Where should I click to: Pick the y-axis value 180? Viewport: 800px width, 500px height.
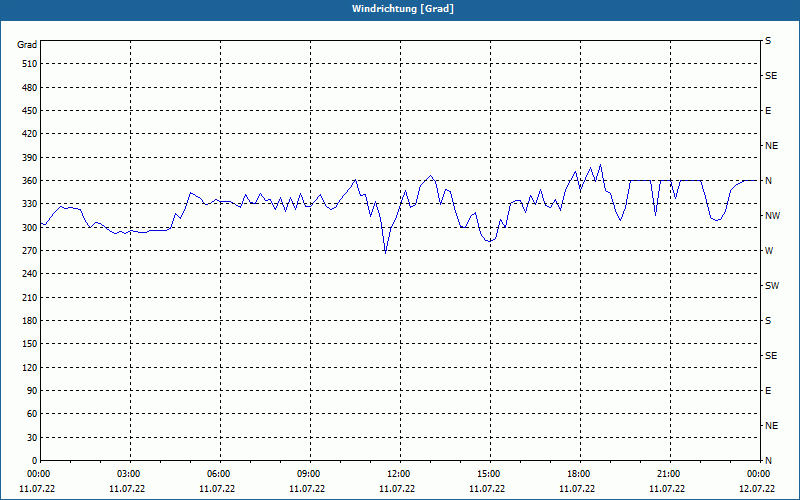pyautogui.click(x=30, y=321)
